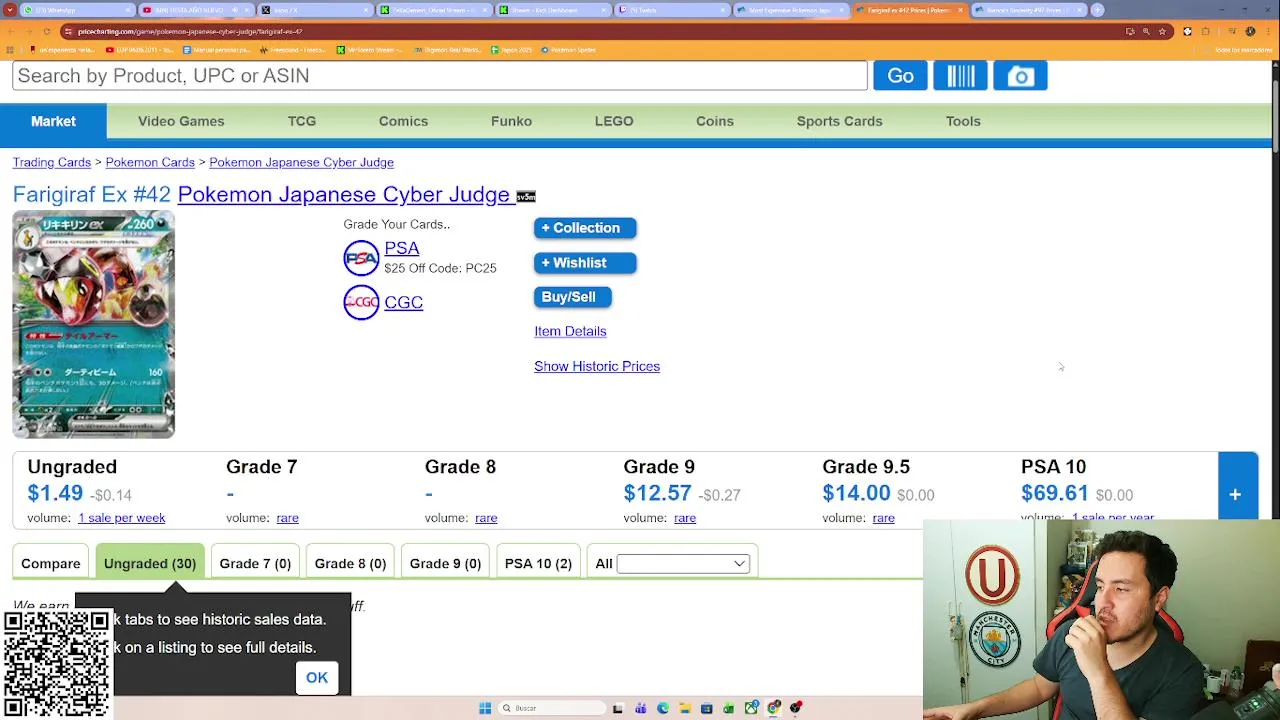Image resolution: width=1280 pixels, height=720 pixels.
Task: Click the camera photo search icon
Action: 1020,76
